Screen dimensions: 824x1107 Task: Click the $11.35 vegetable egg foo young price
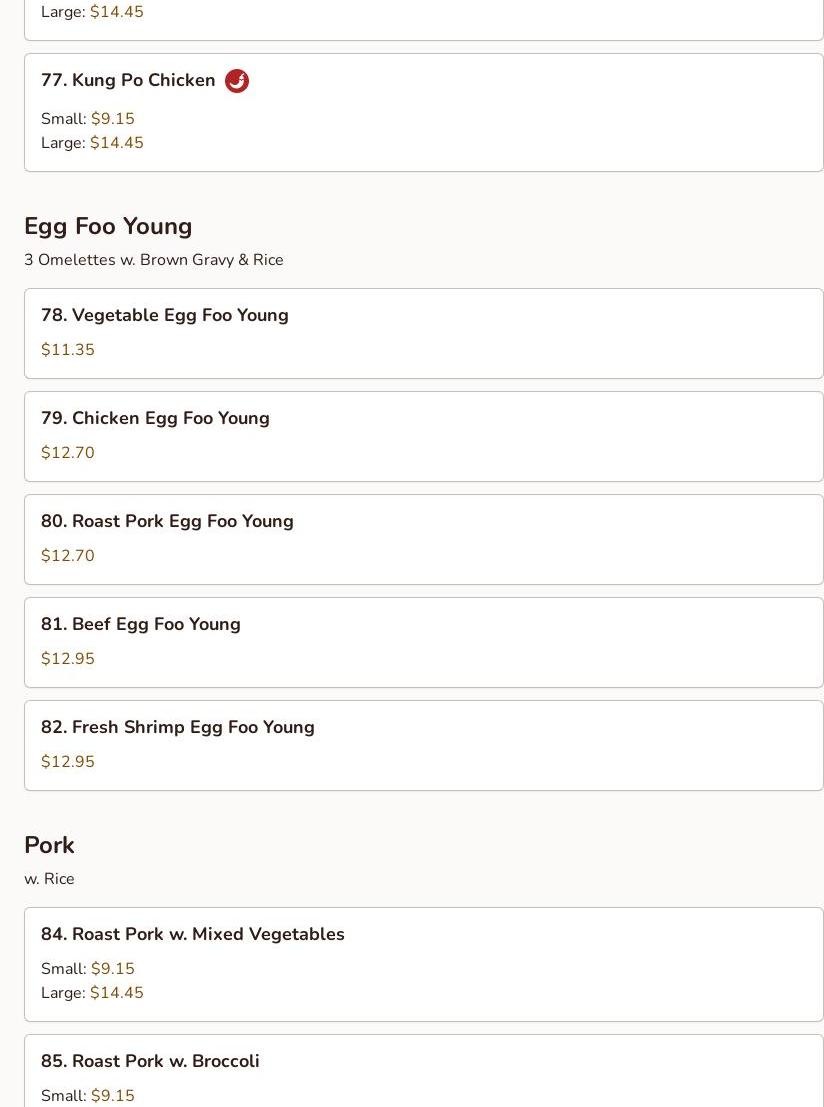(x=68, y=350)
